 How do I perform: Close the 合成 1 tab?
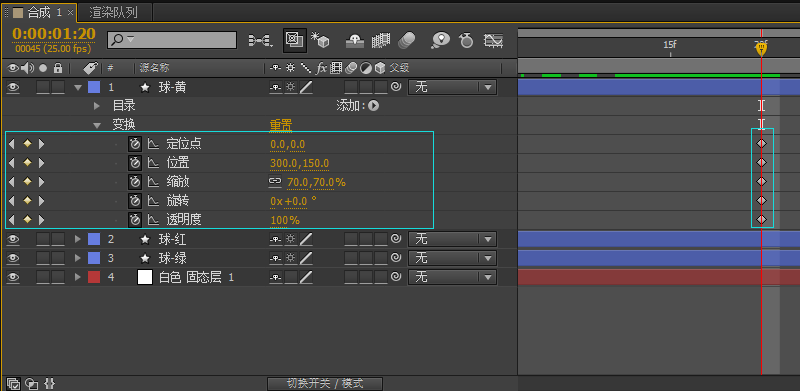coord(70,13)
